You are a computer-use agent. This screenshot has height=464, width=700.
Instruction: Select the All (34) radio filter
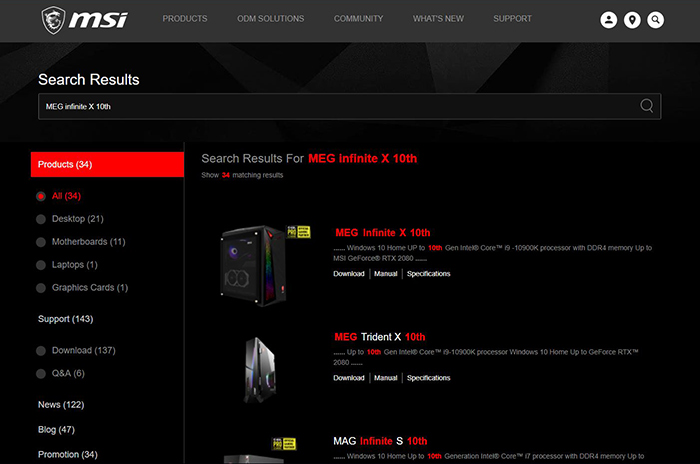(x=41, y=196)
